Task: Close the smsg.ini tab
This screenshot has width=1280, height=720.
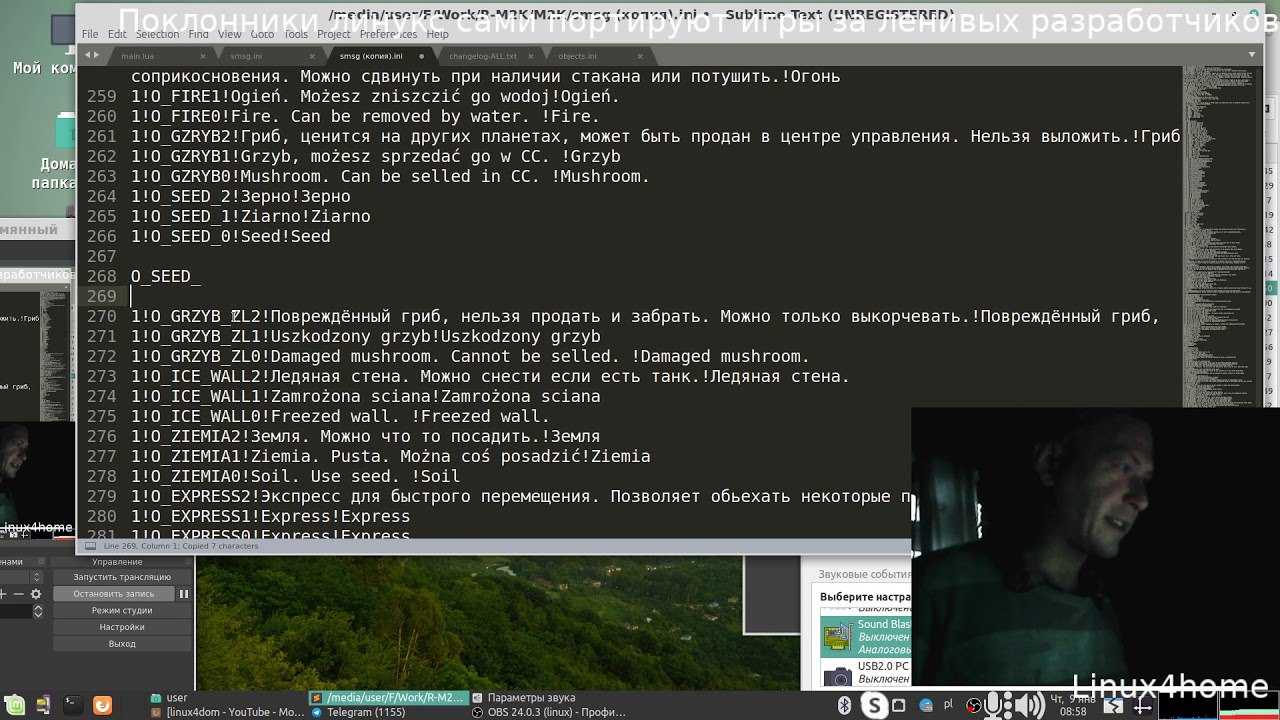Action: 312,56
